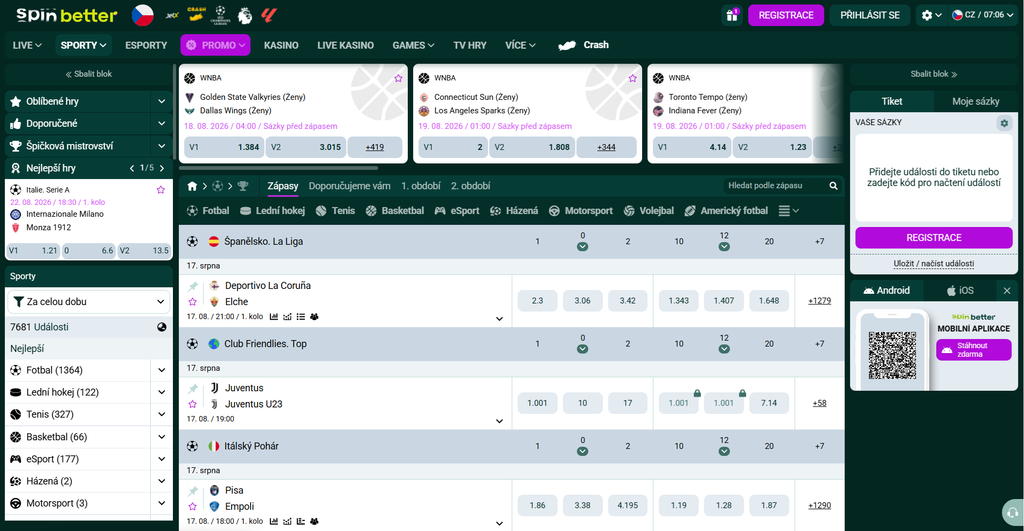Click search magnifier in match search

click(833, 186)
